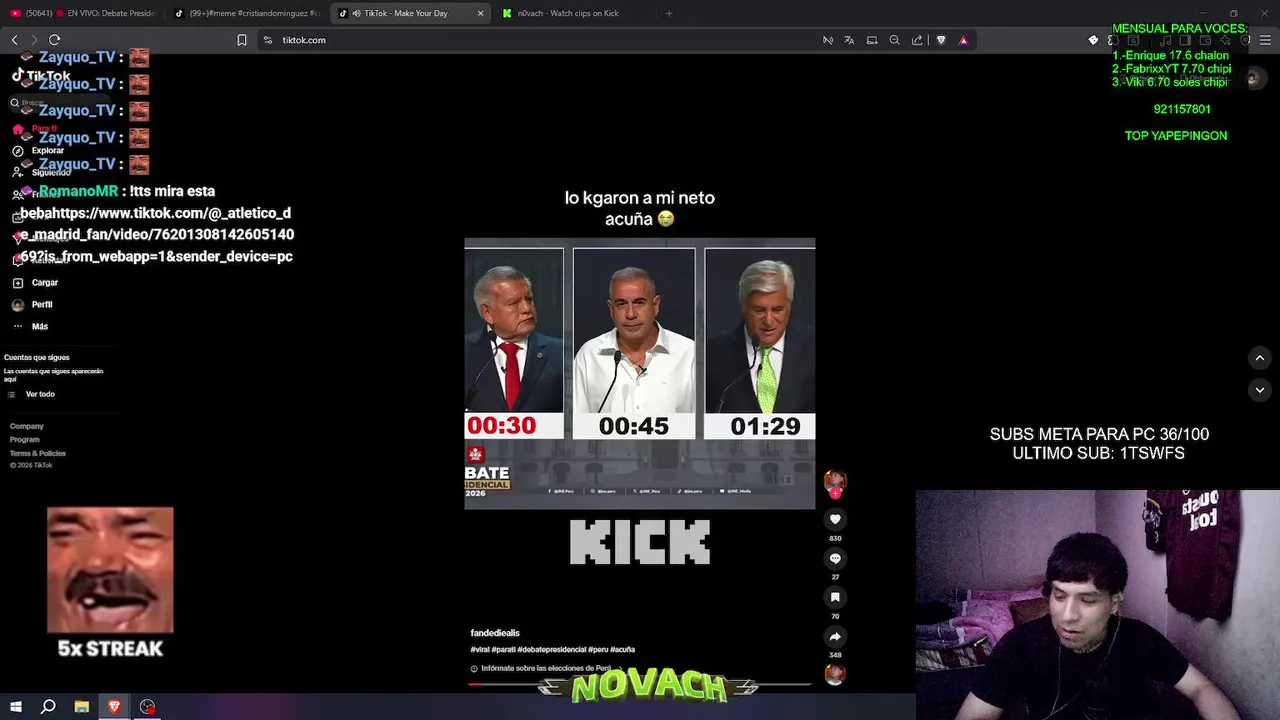Click the fandedieails username
This screenshot has height=720, width=1280.
(495, 633)
